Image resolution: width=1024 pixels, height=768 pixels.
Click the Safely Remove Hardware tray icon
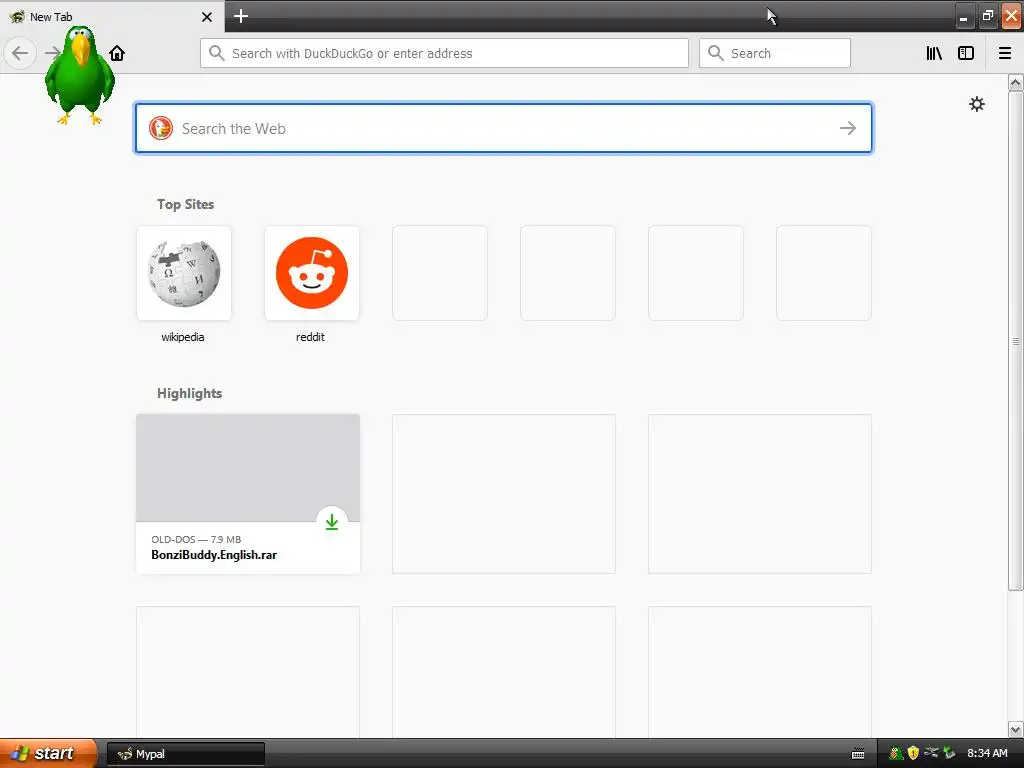pyautogui.click(x=931, y=753)
